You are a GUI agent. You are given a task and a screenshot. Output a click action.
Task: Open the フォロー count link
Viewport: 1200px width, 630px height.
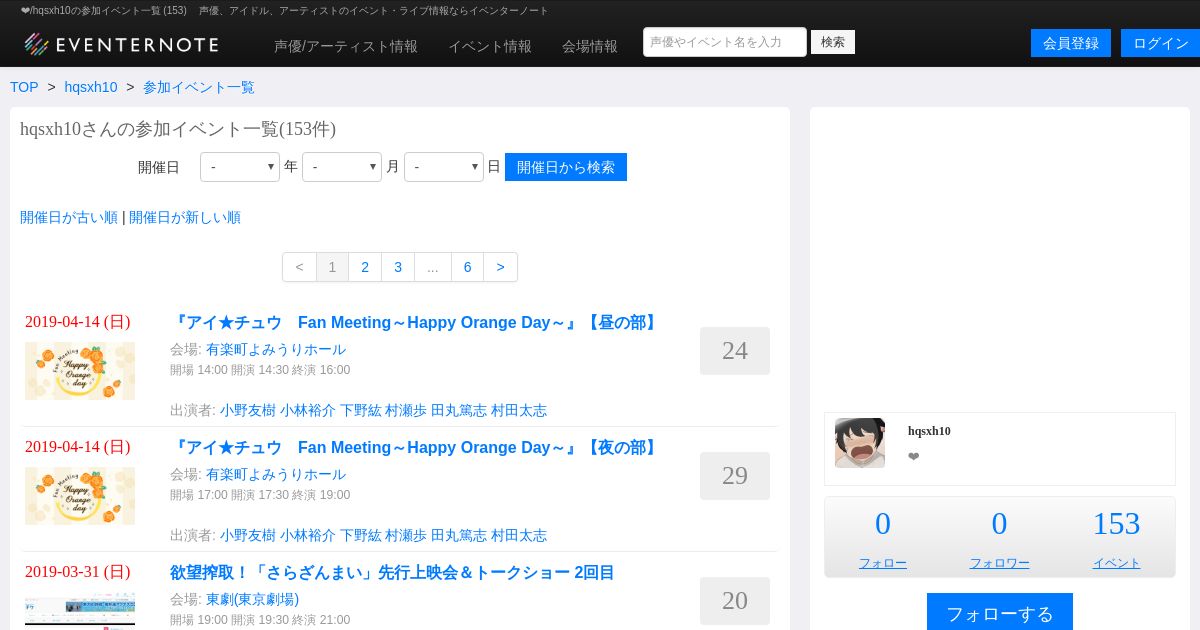883,563
